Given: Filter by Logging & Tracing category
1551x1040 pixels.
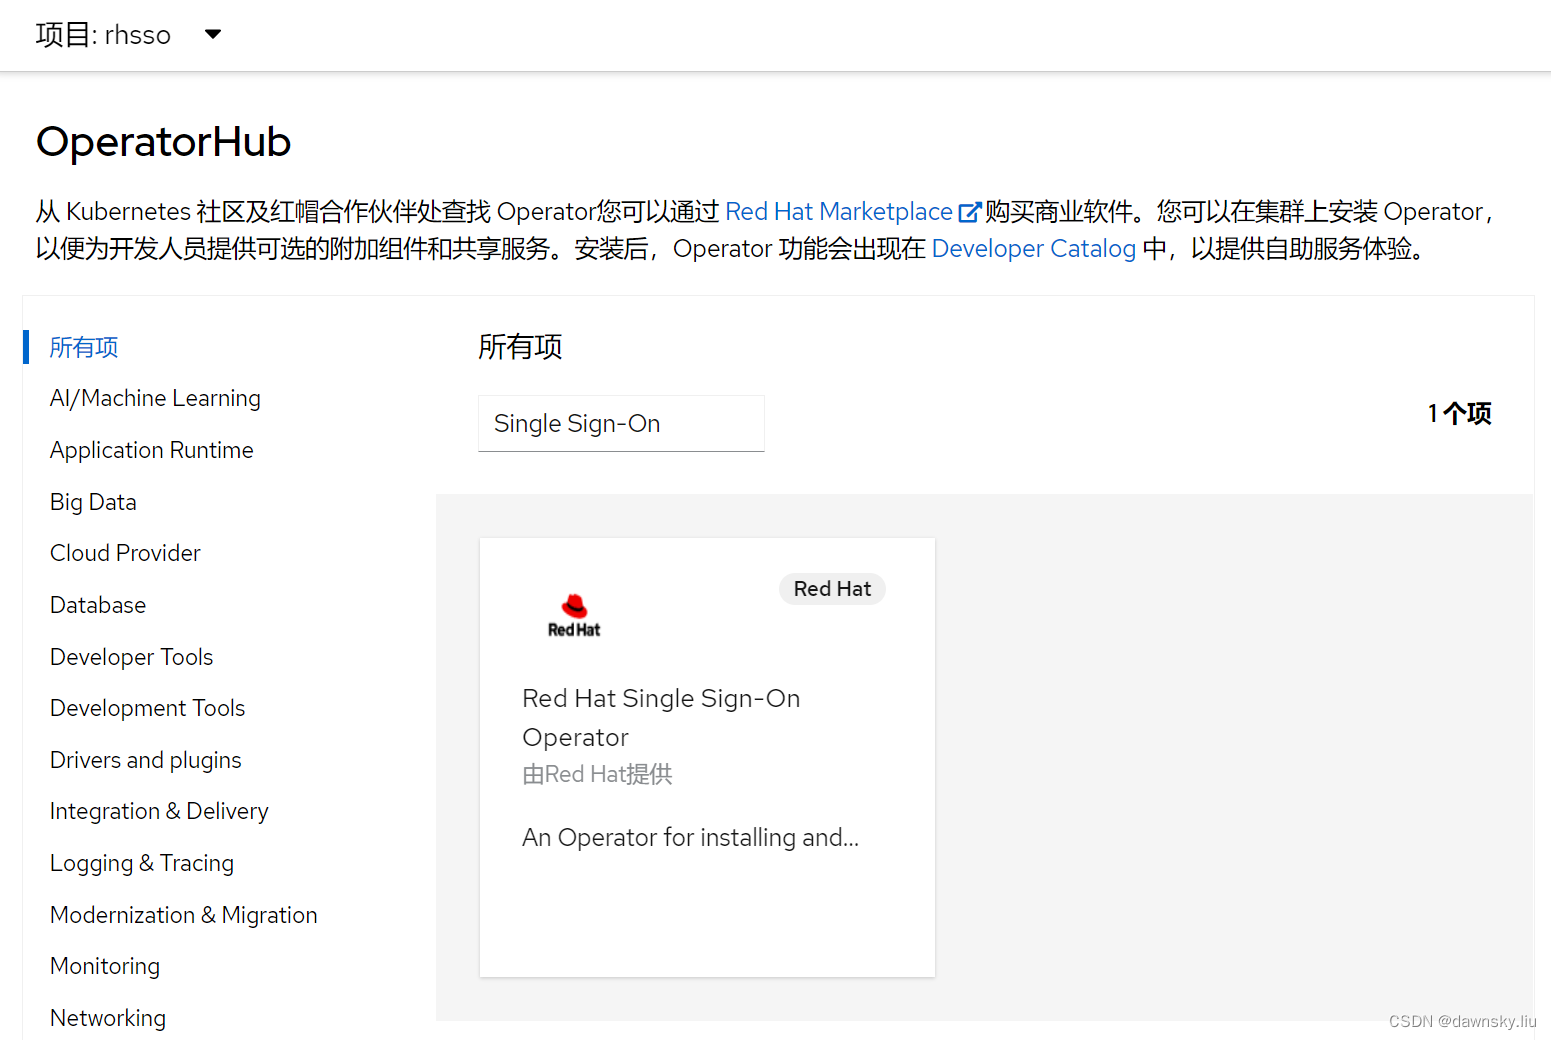Looking at the screenshot, I should 142,863.
